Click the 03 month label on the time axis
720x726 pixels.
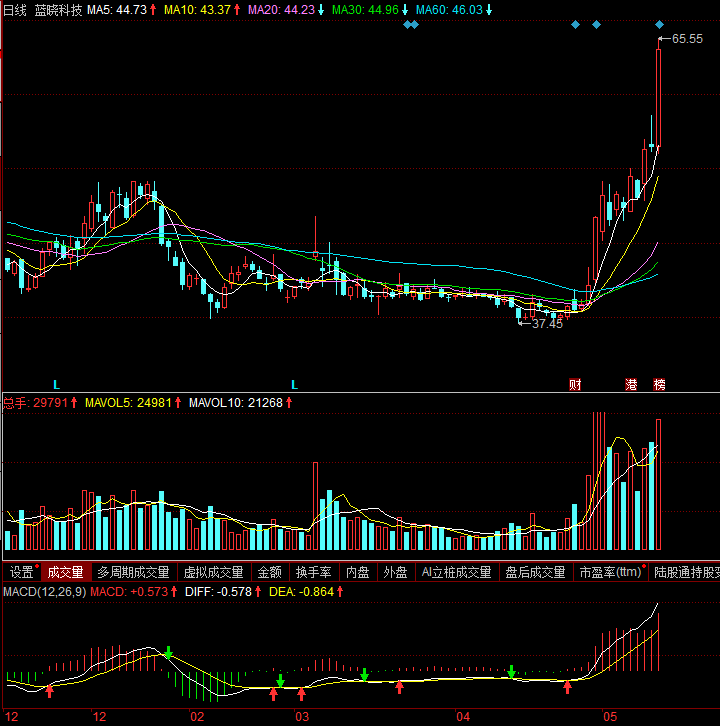(x=302, y=717)
